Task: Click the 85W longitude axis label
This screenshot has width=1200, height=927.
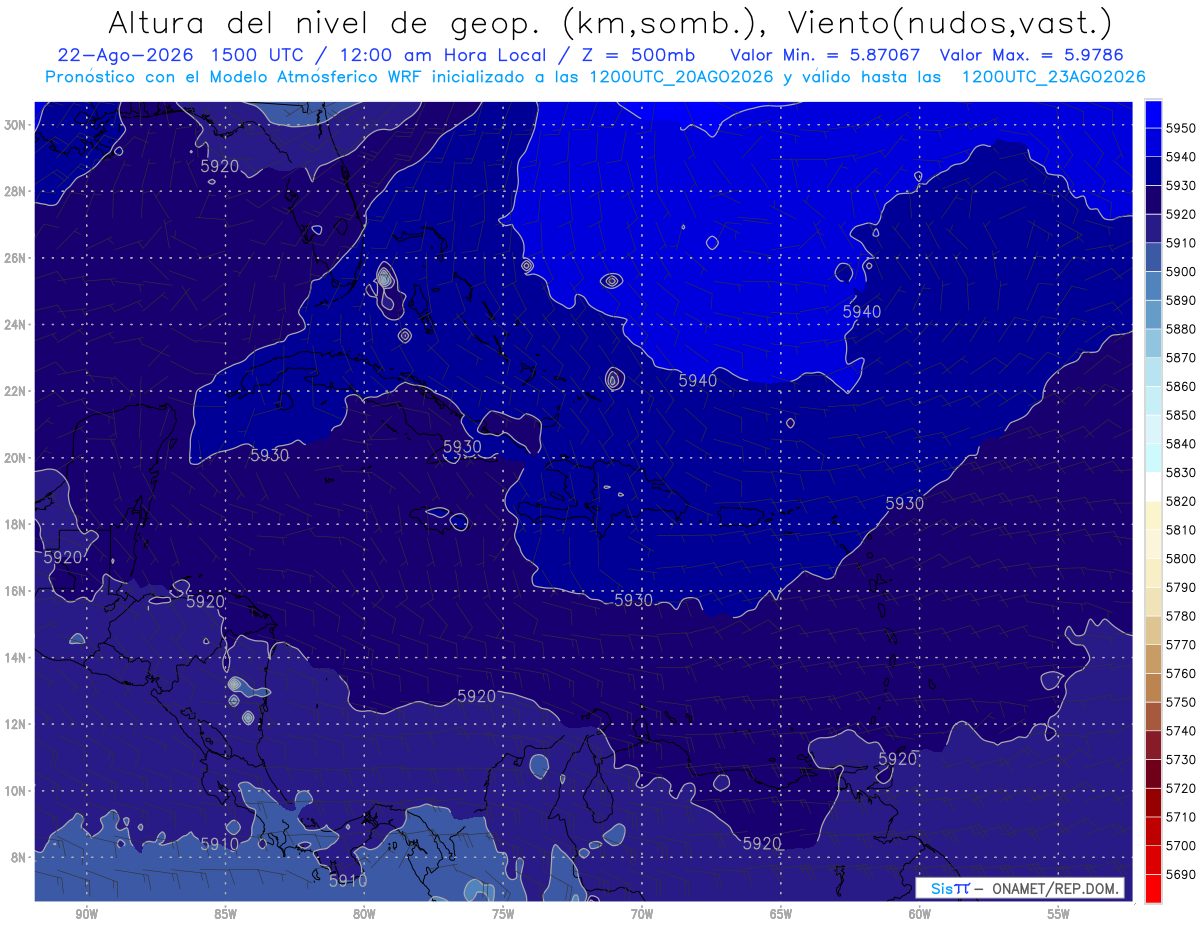Action: pyautogui.click(x=226, y=914)
